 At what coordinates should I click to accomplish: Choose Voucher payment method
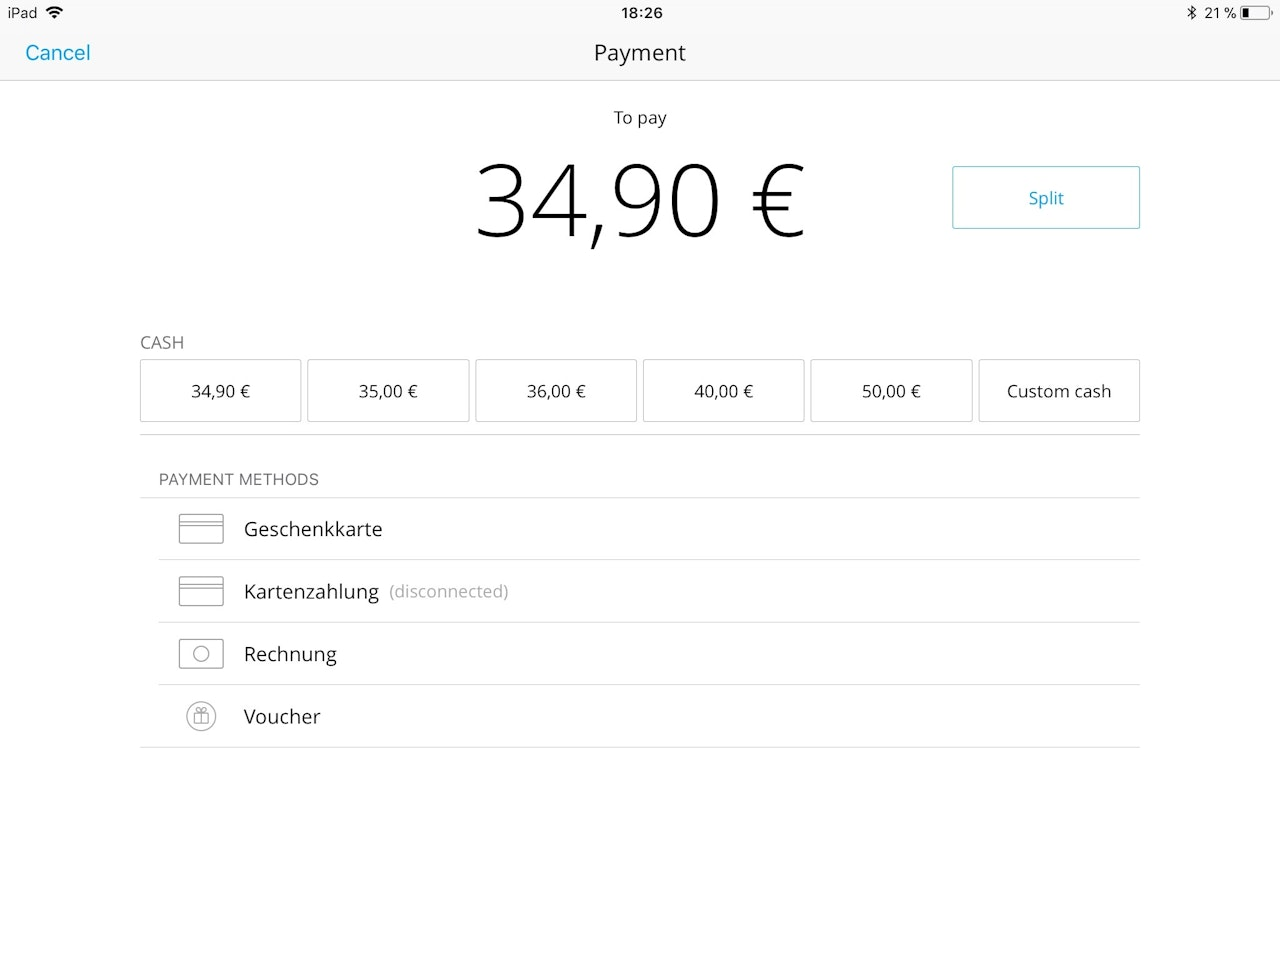tap(282, 716)
